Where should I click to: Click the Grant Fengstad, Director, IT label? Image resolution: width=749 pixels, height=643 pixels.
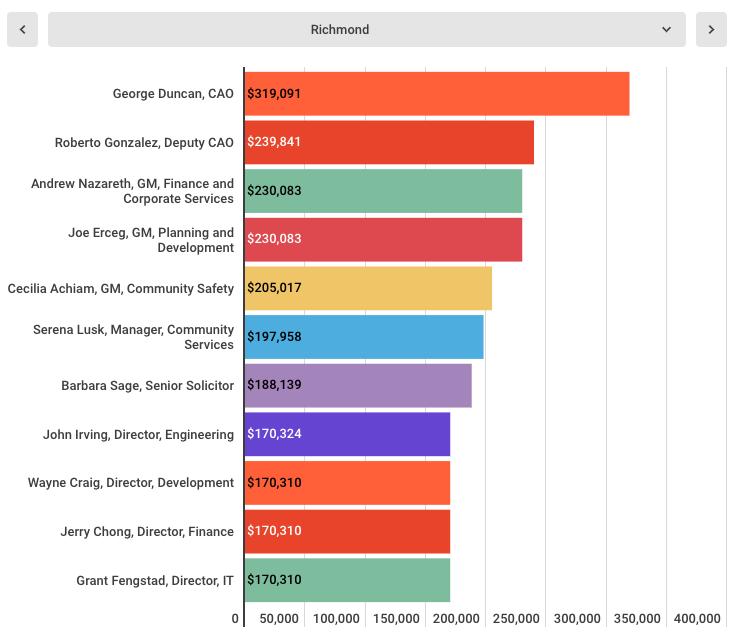tap(155, 581)
